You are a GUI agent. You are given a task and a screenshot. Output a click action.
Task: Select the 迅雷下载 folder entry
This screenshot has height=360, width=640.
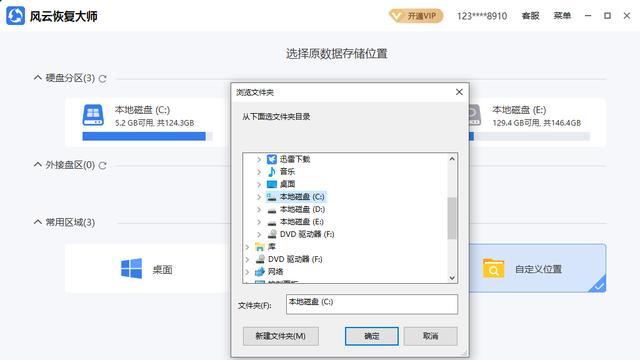(x=295, y=159)
